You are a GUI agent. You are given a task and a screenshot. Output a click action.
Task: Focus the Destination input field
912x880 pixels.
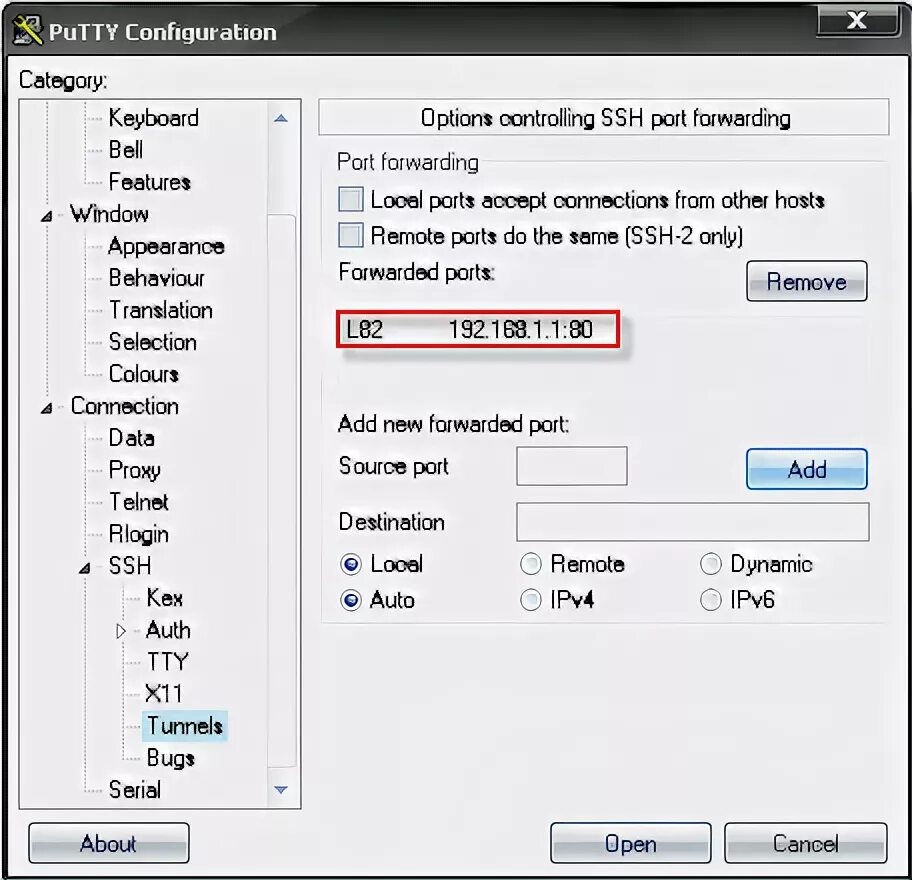(x=693, y=522)
